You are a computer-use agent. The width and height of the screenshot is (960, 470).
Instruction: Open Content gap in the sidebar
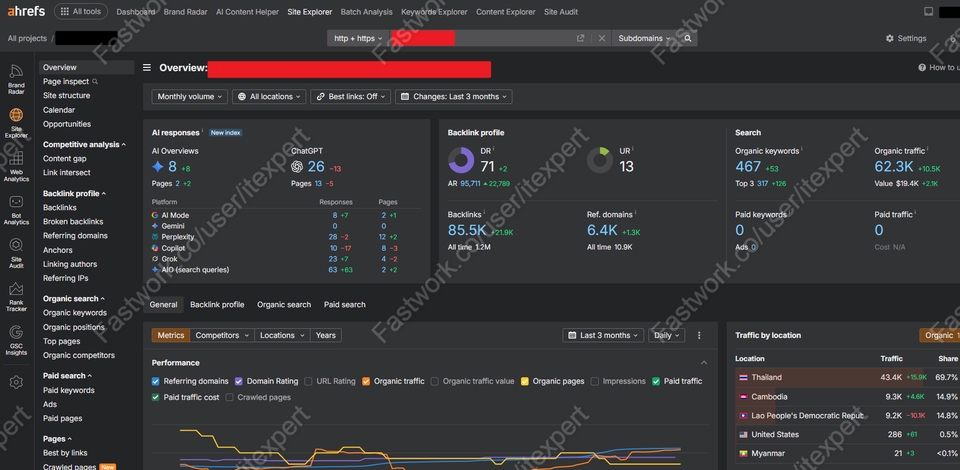click(x=64, y=159)
